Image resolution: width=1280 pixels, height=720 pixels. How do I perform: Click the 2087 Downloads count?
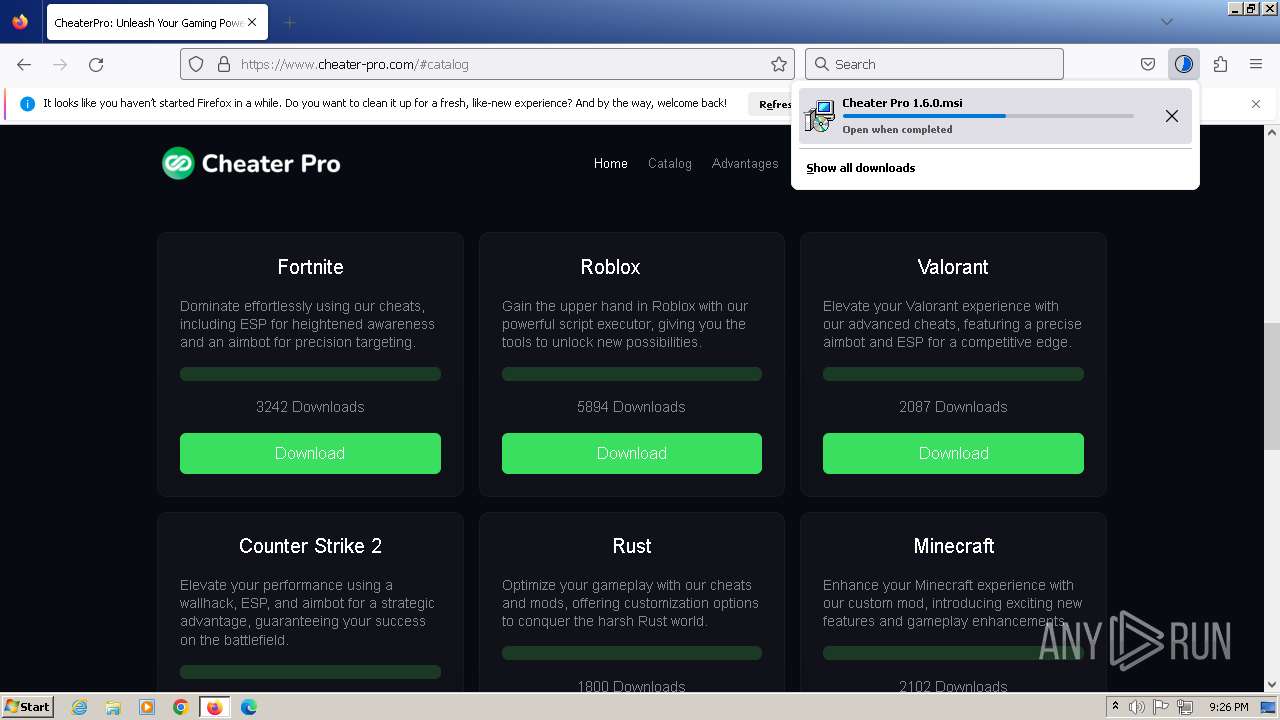tap(953, 407)
